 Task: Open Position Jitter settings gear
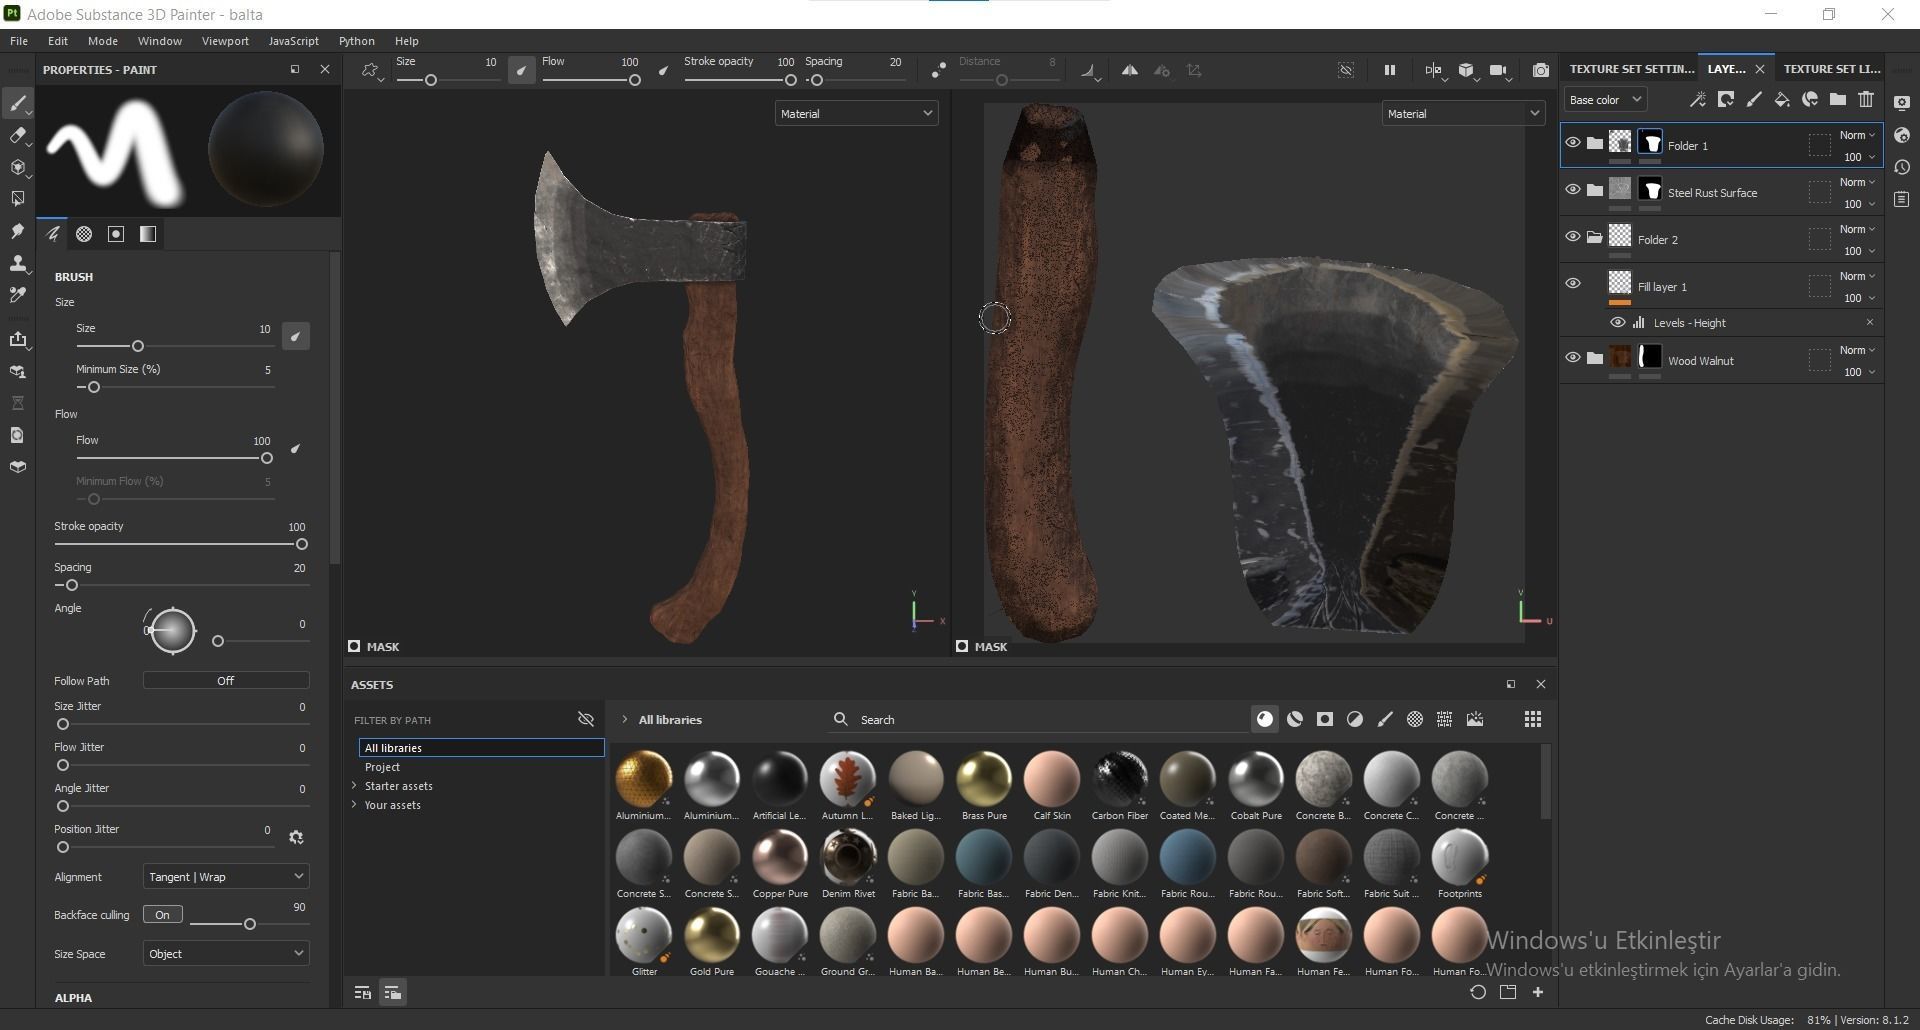[x=296, y=837]
